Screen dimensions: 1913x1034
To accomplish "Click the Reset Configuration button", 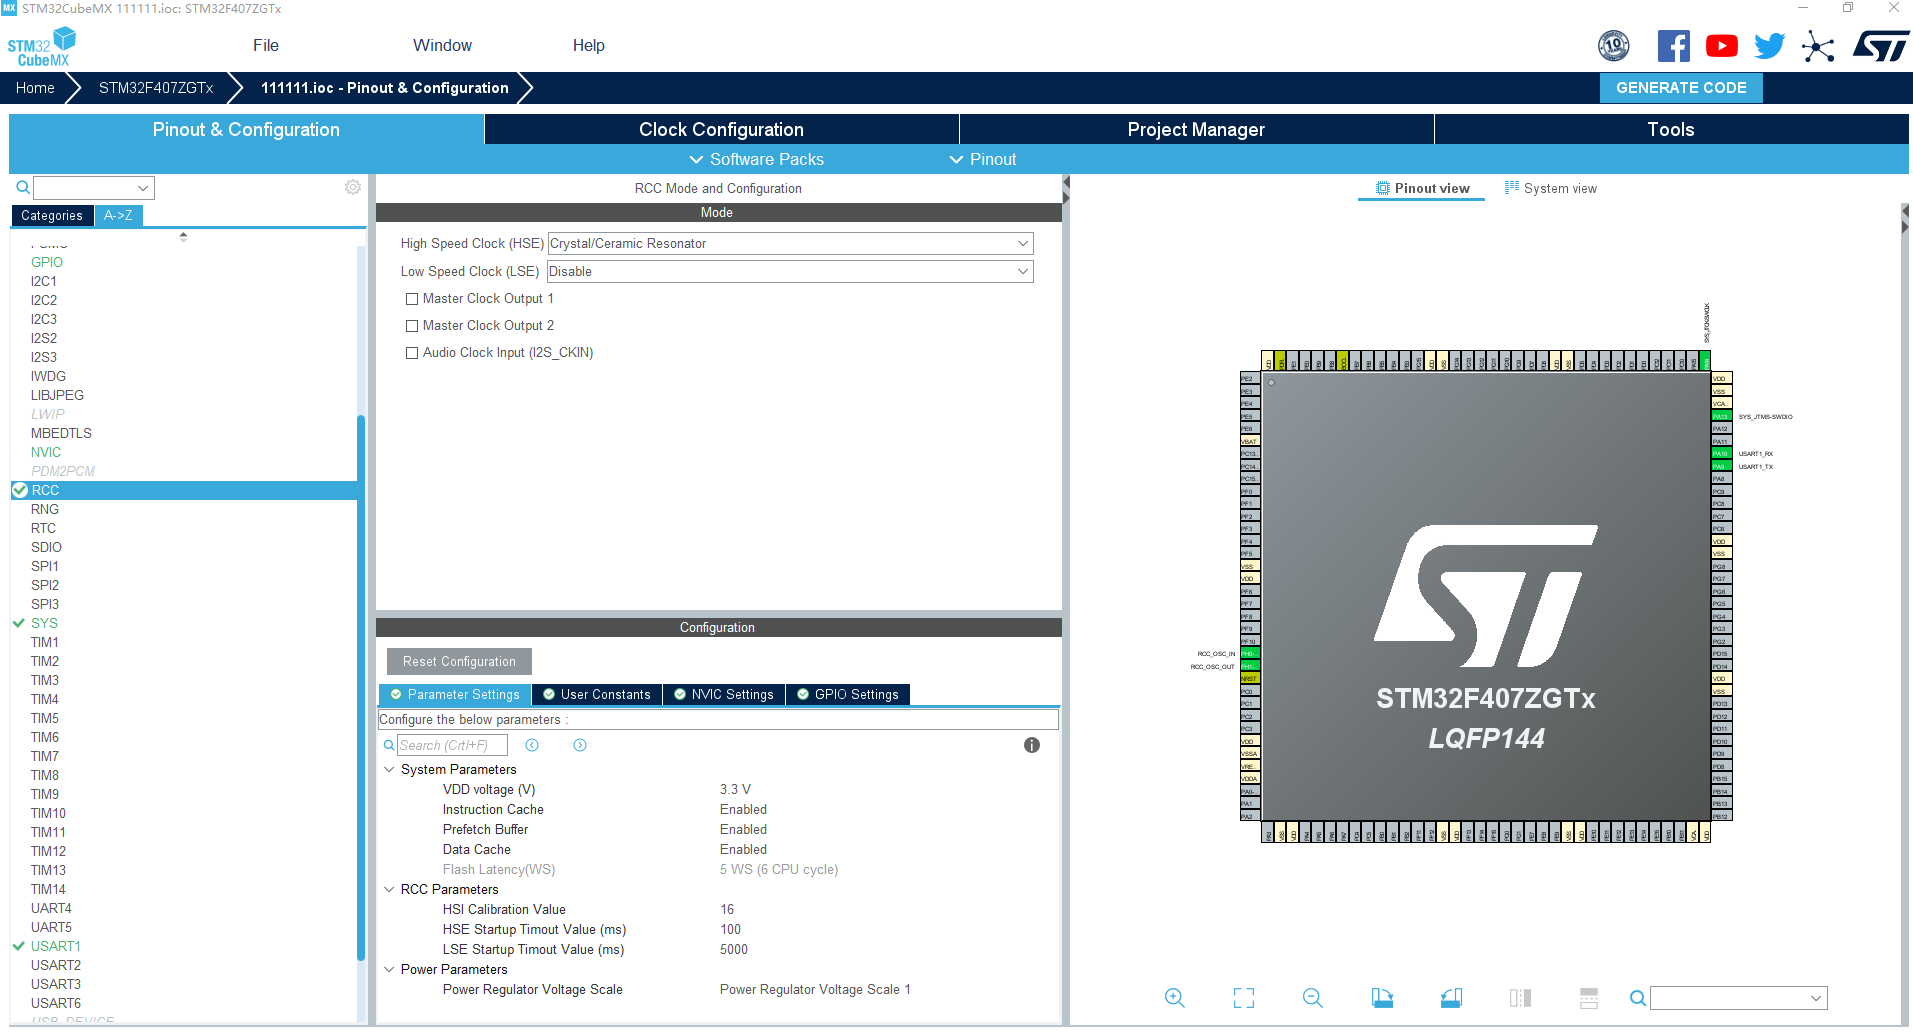I will (458, 661).
